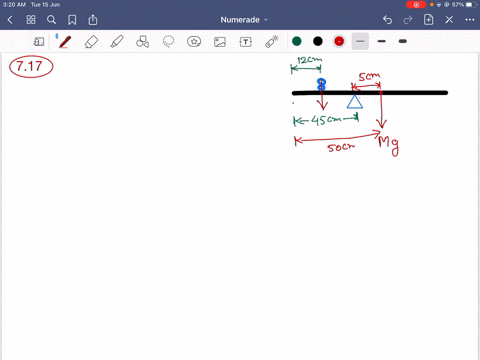Choose the green pen color
Viewport: 480px width, 360px height.
pos(297,41)
